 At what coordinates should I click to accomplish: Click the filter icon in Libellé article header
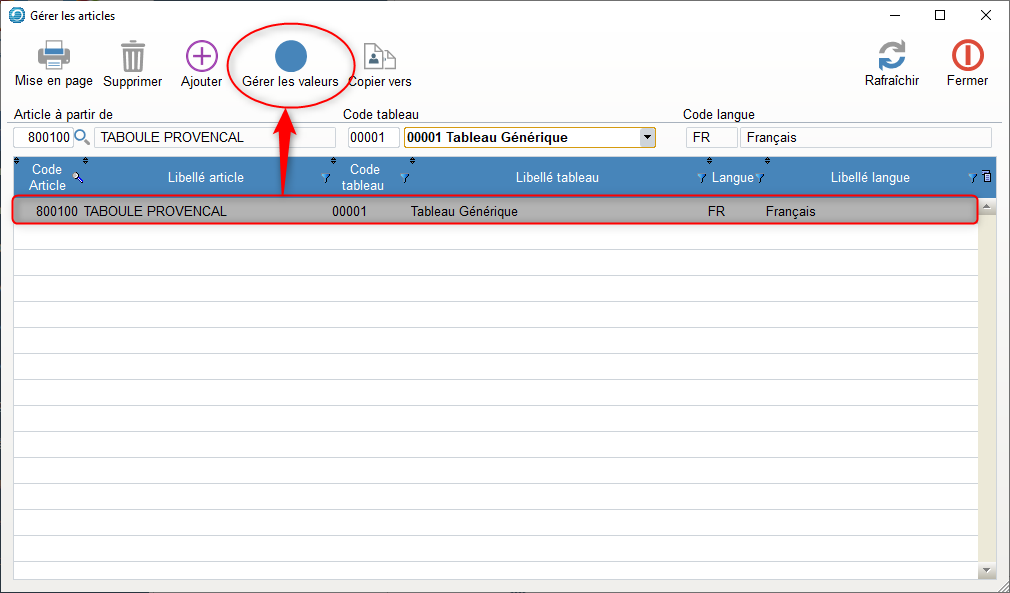(325, 178)
